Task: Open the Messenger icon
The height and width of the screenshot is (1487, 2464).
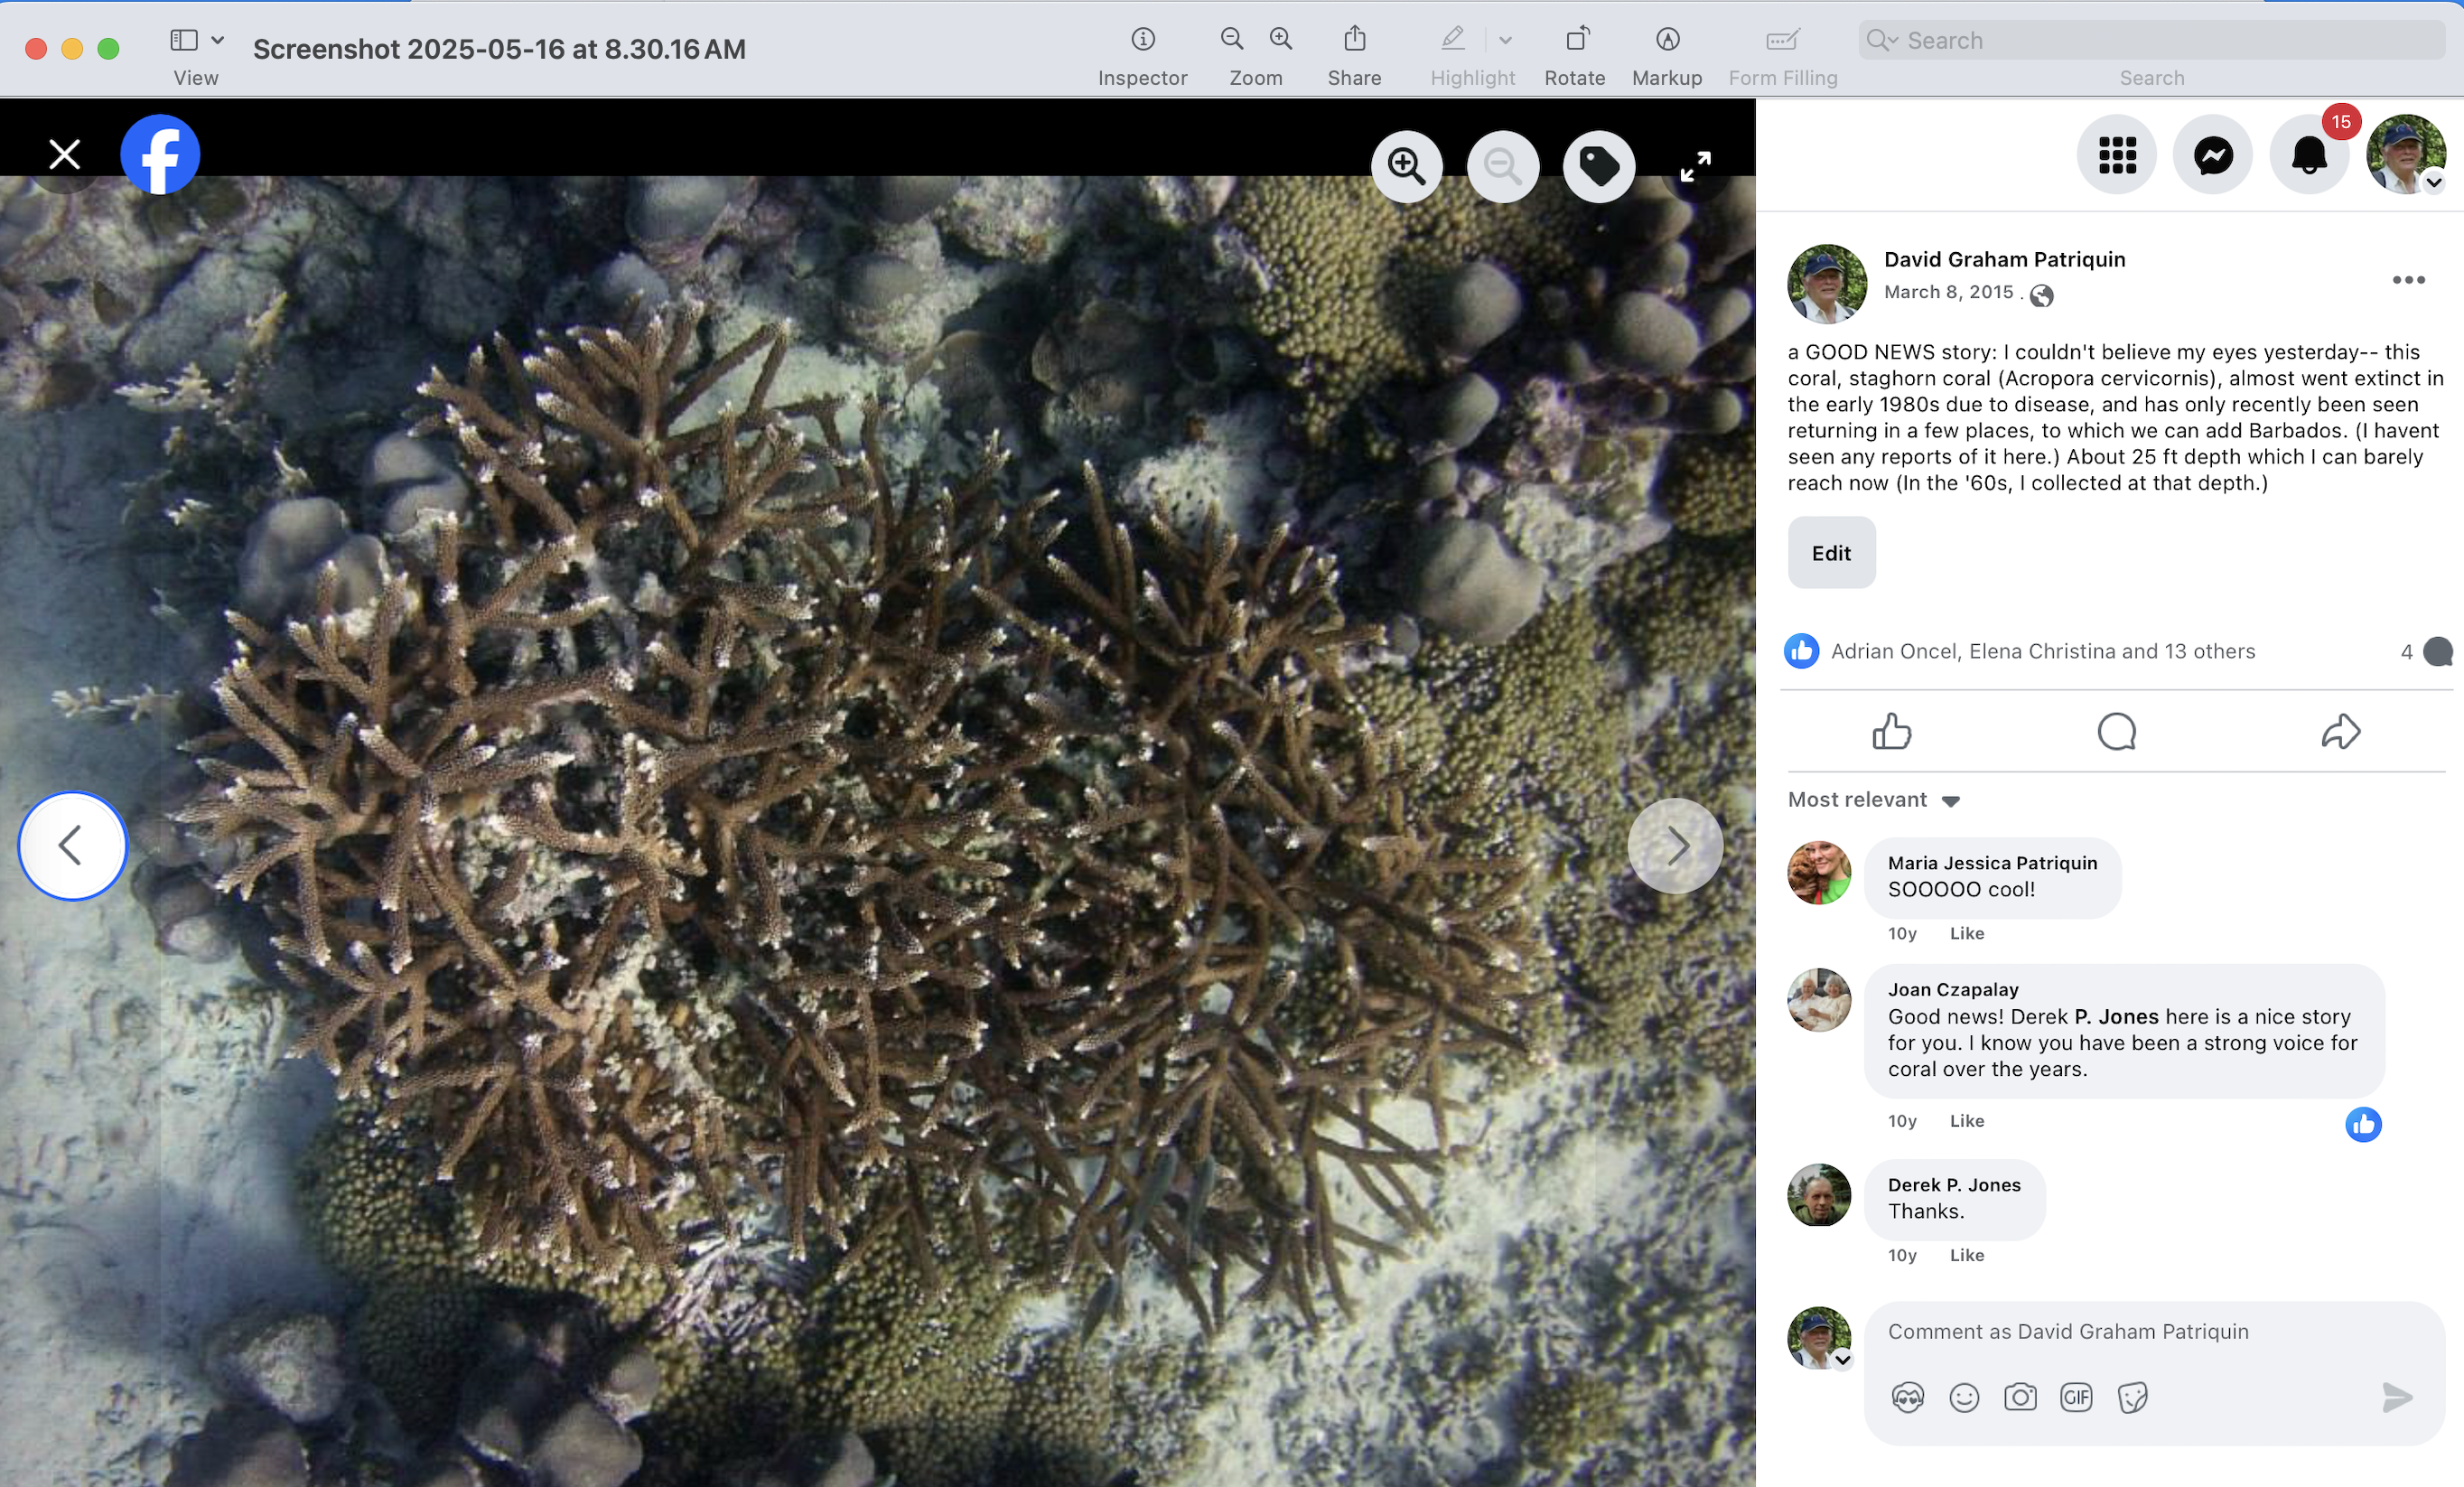Action: [2212, 155]
